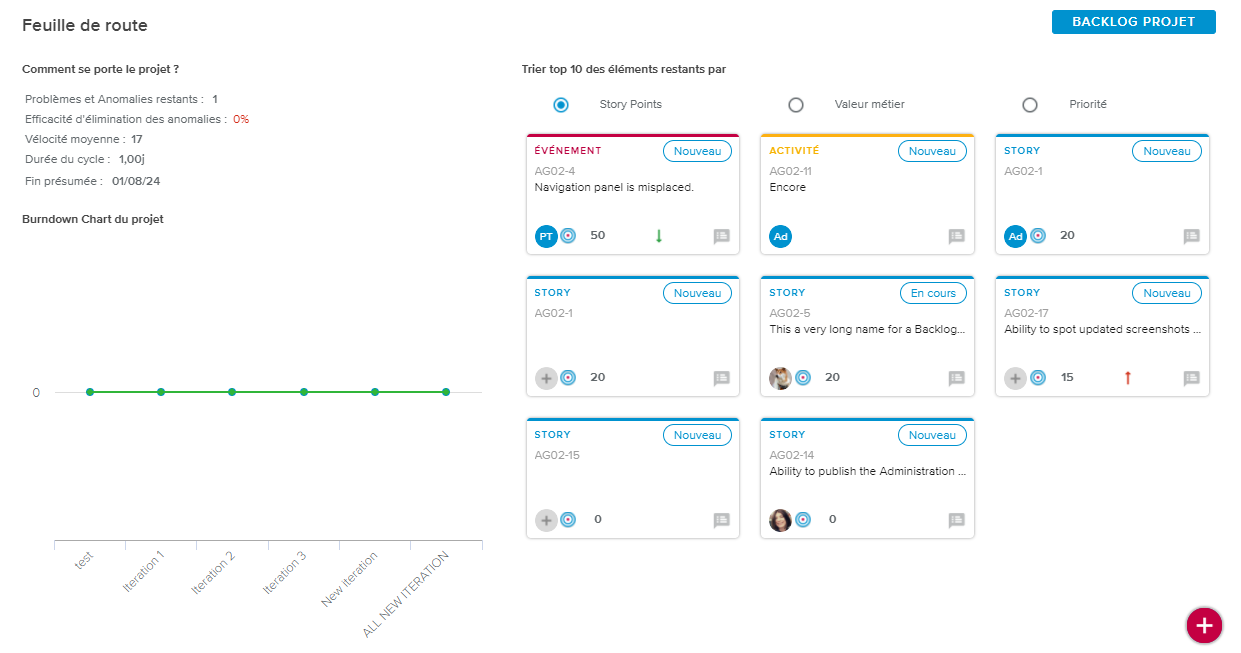This screenshot has height=653, width=1241.
Task: Open the Nouveau status dropdown on AG02-4
Action: (697, 151)
